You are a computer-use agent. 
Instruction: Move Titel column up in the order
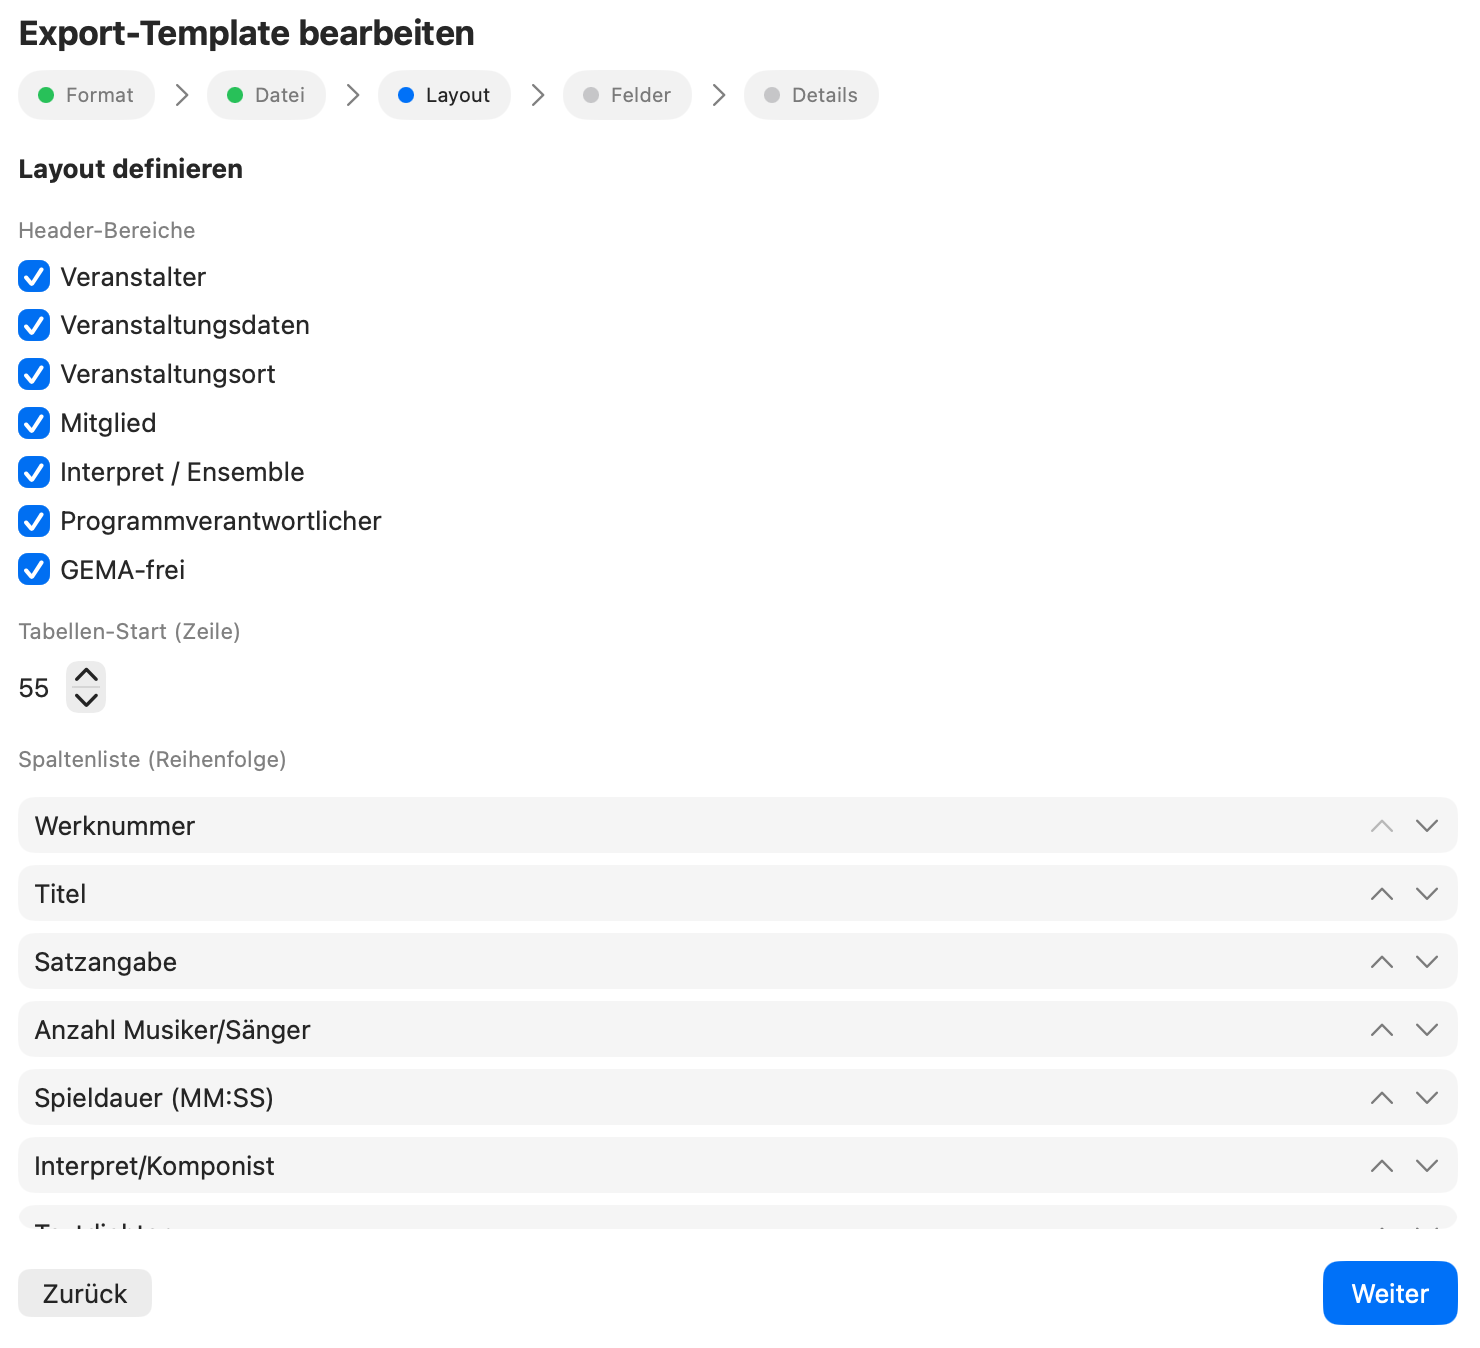1382,893
